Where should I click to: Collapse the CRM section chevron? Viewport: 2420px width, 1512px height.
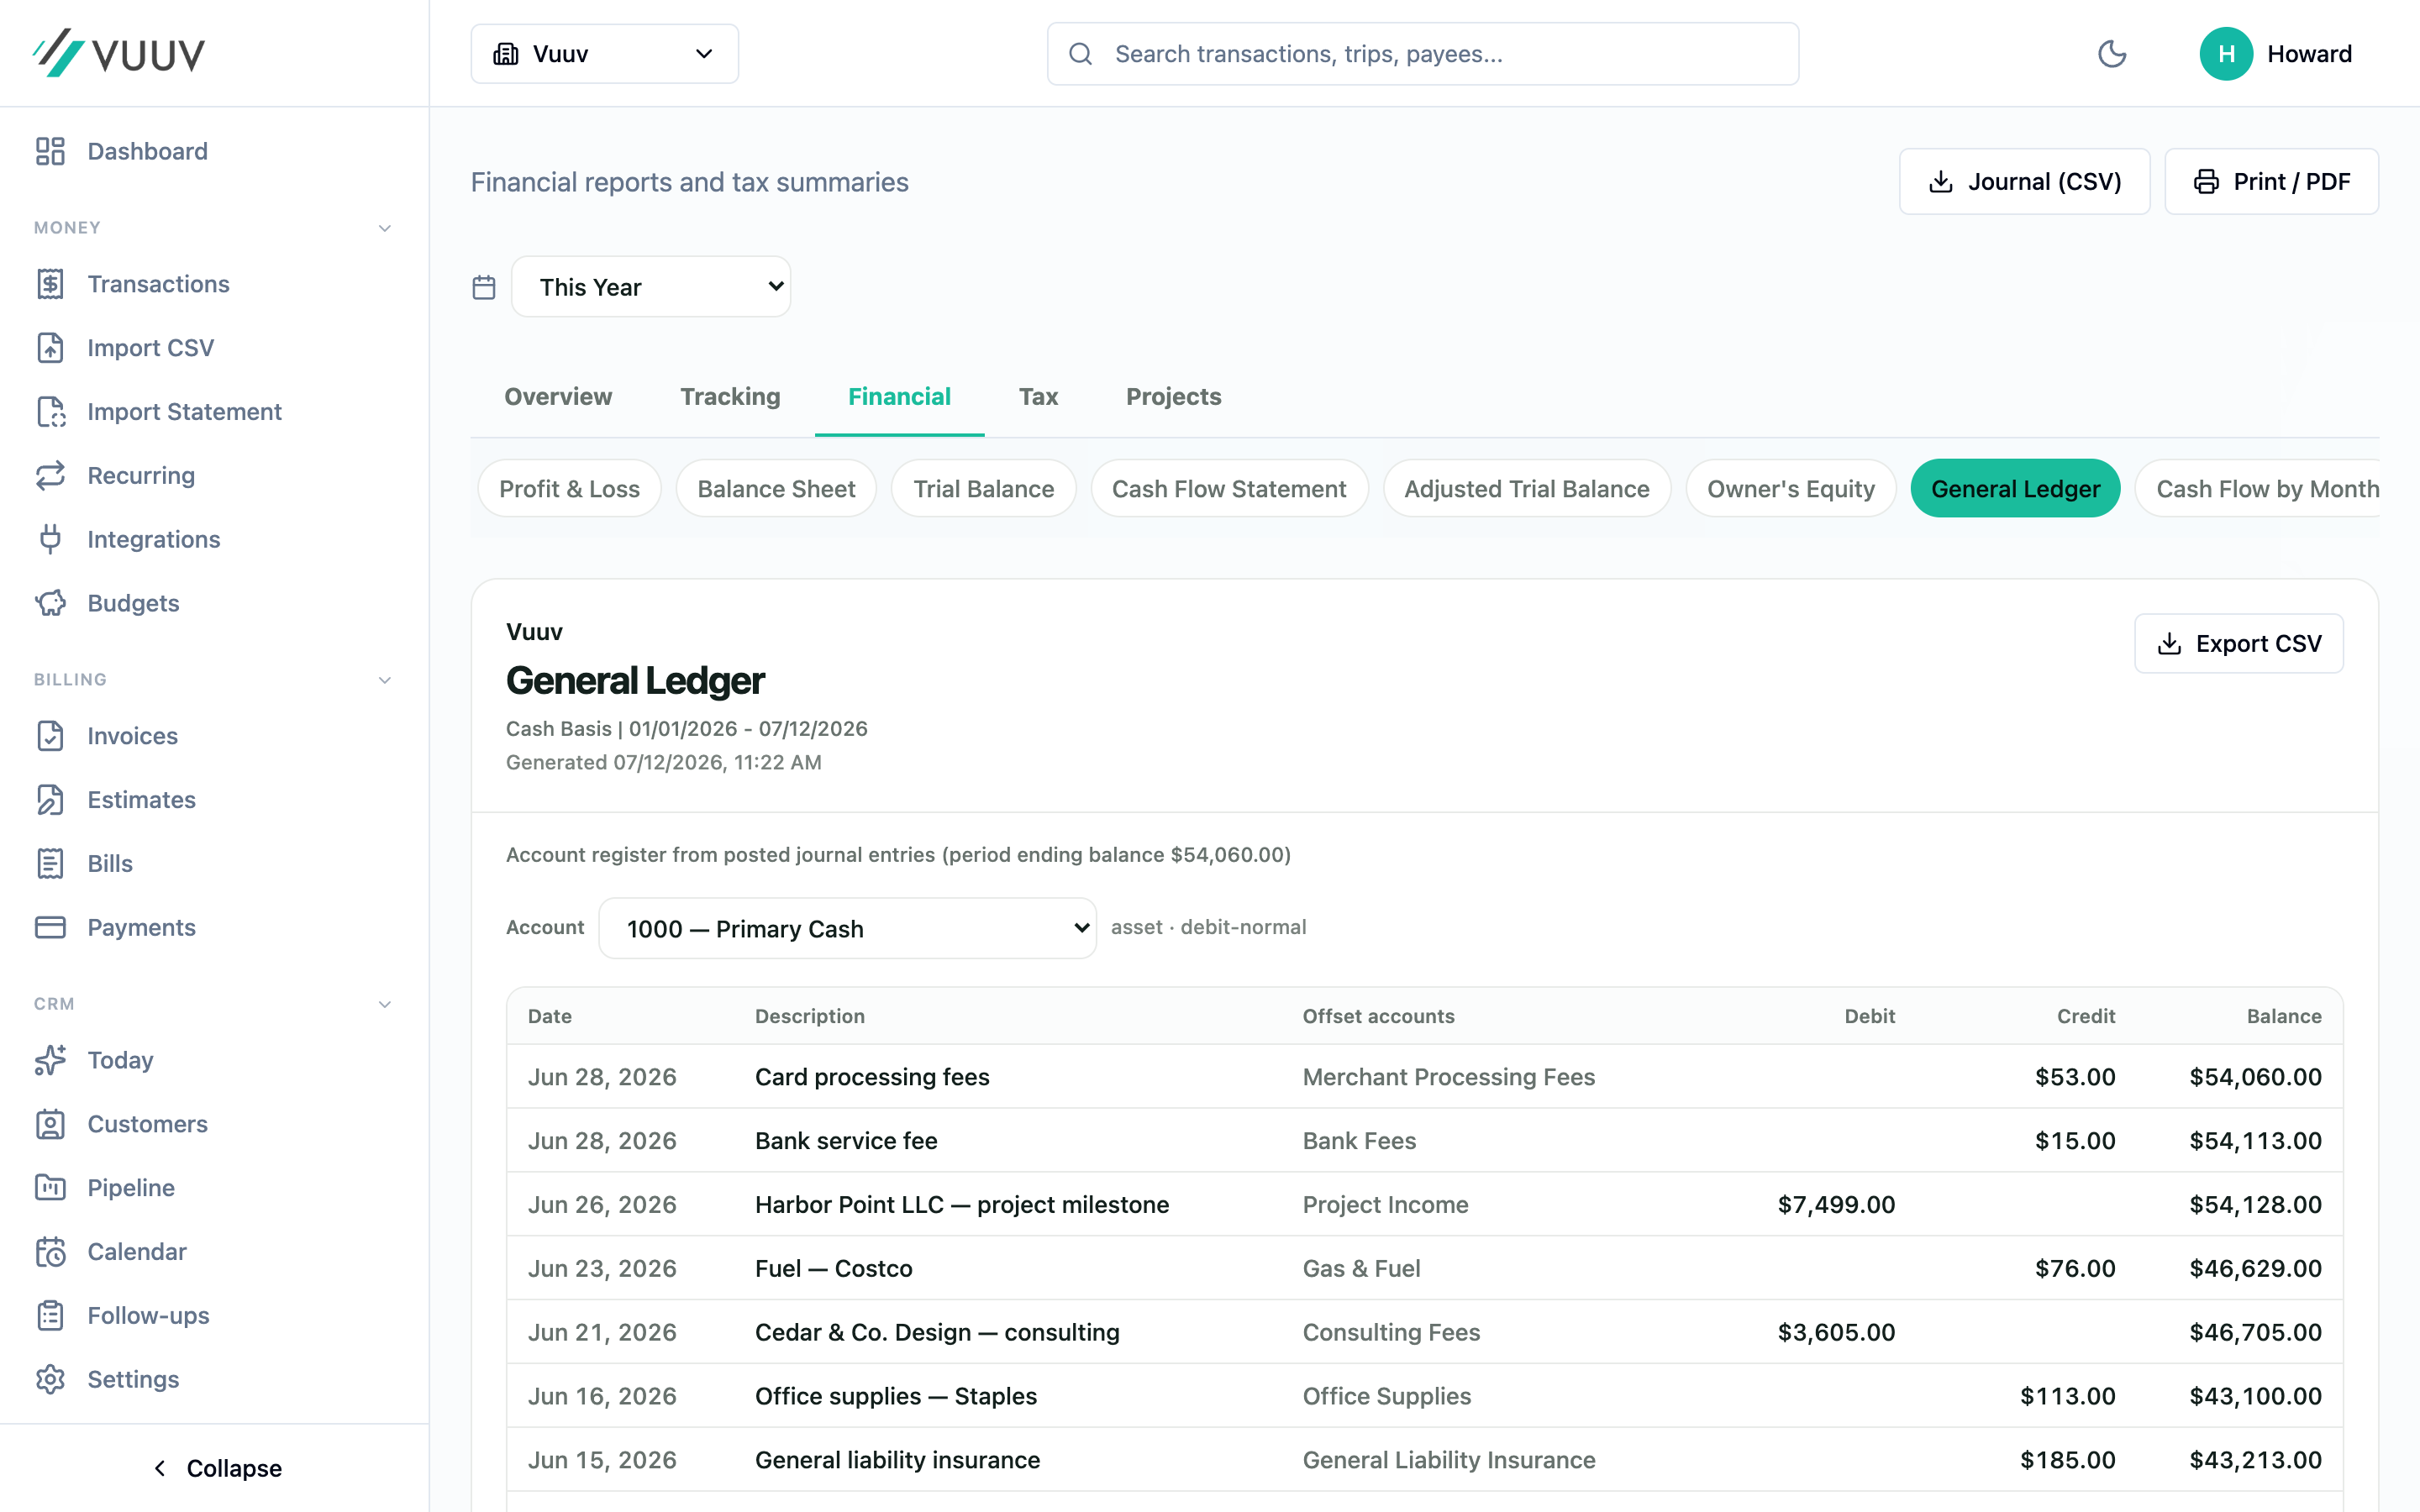point(385,1004)
